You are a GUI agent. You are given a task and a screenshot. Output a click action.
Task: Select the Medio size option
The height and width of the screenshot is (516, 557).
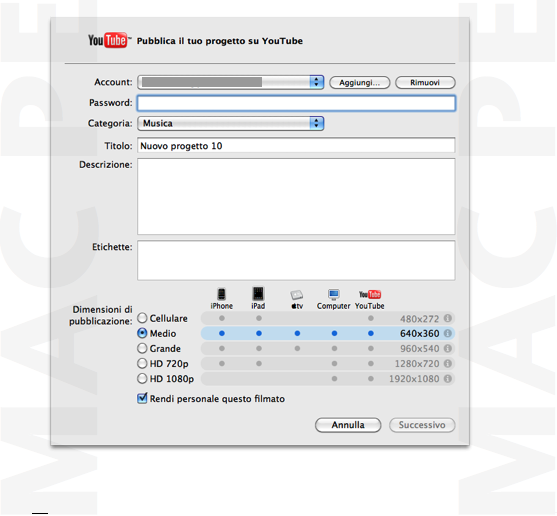(x=142, y=333)
